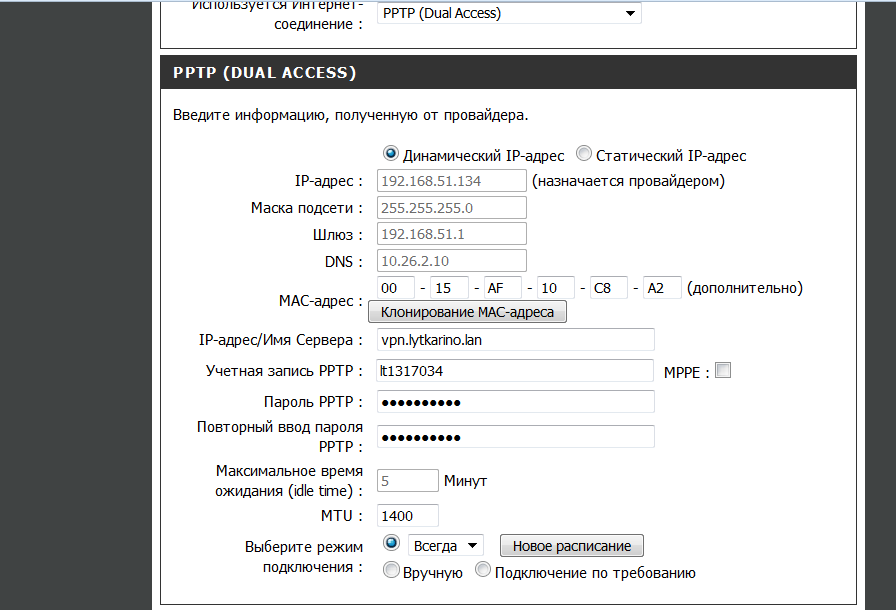Enable the MPPE checkbox

click(x=723, y=371)
